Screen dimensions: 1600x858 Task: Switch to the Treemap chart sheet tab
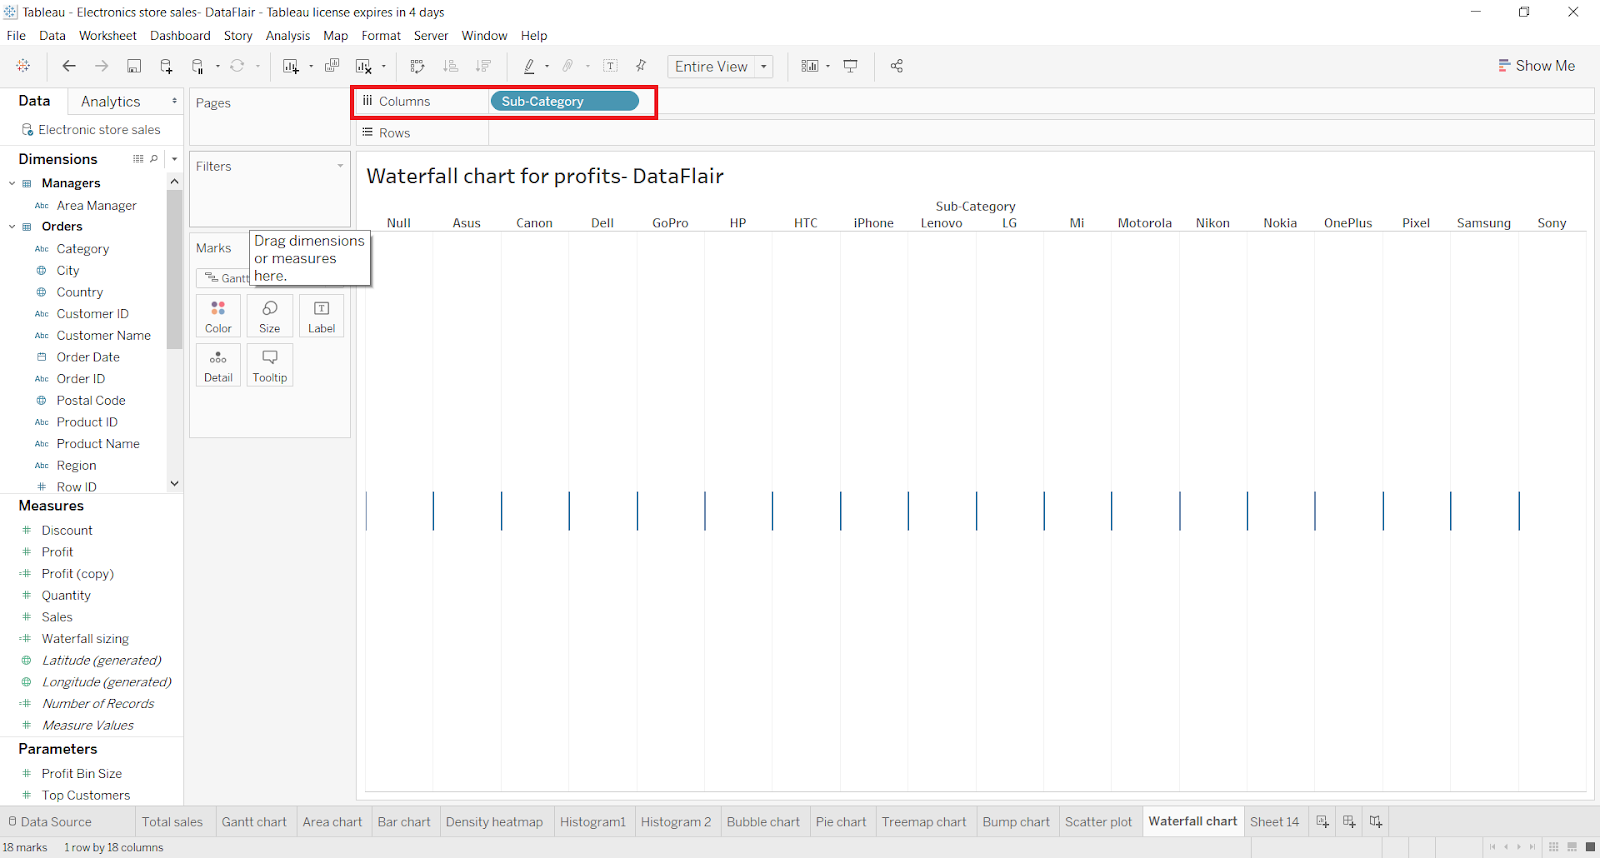(924, 822)
